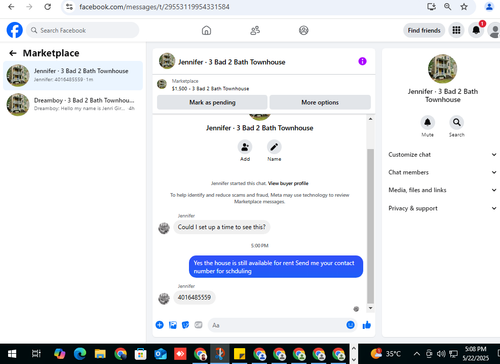
Task: Open the $1,500 listing thumbnail under Marketplace
Action: (x=162, y=84)
